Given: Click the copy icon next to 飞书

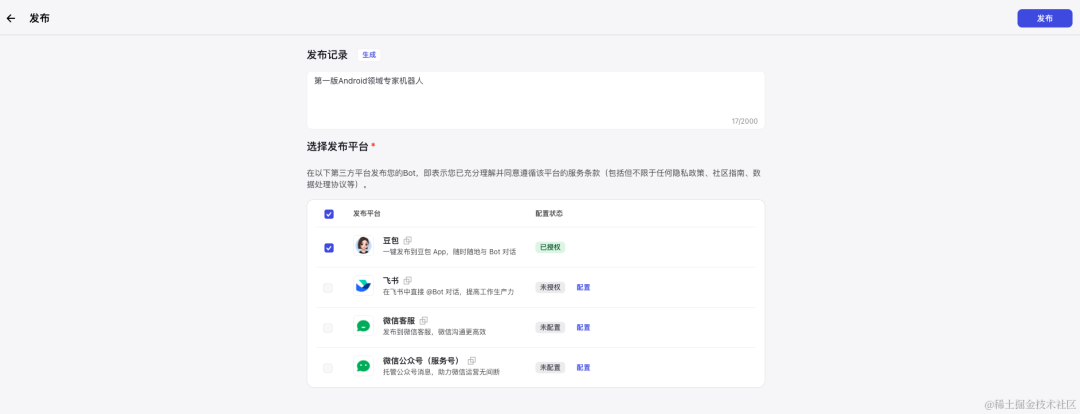Looking at the screenshot, I should click(408, 280).
